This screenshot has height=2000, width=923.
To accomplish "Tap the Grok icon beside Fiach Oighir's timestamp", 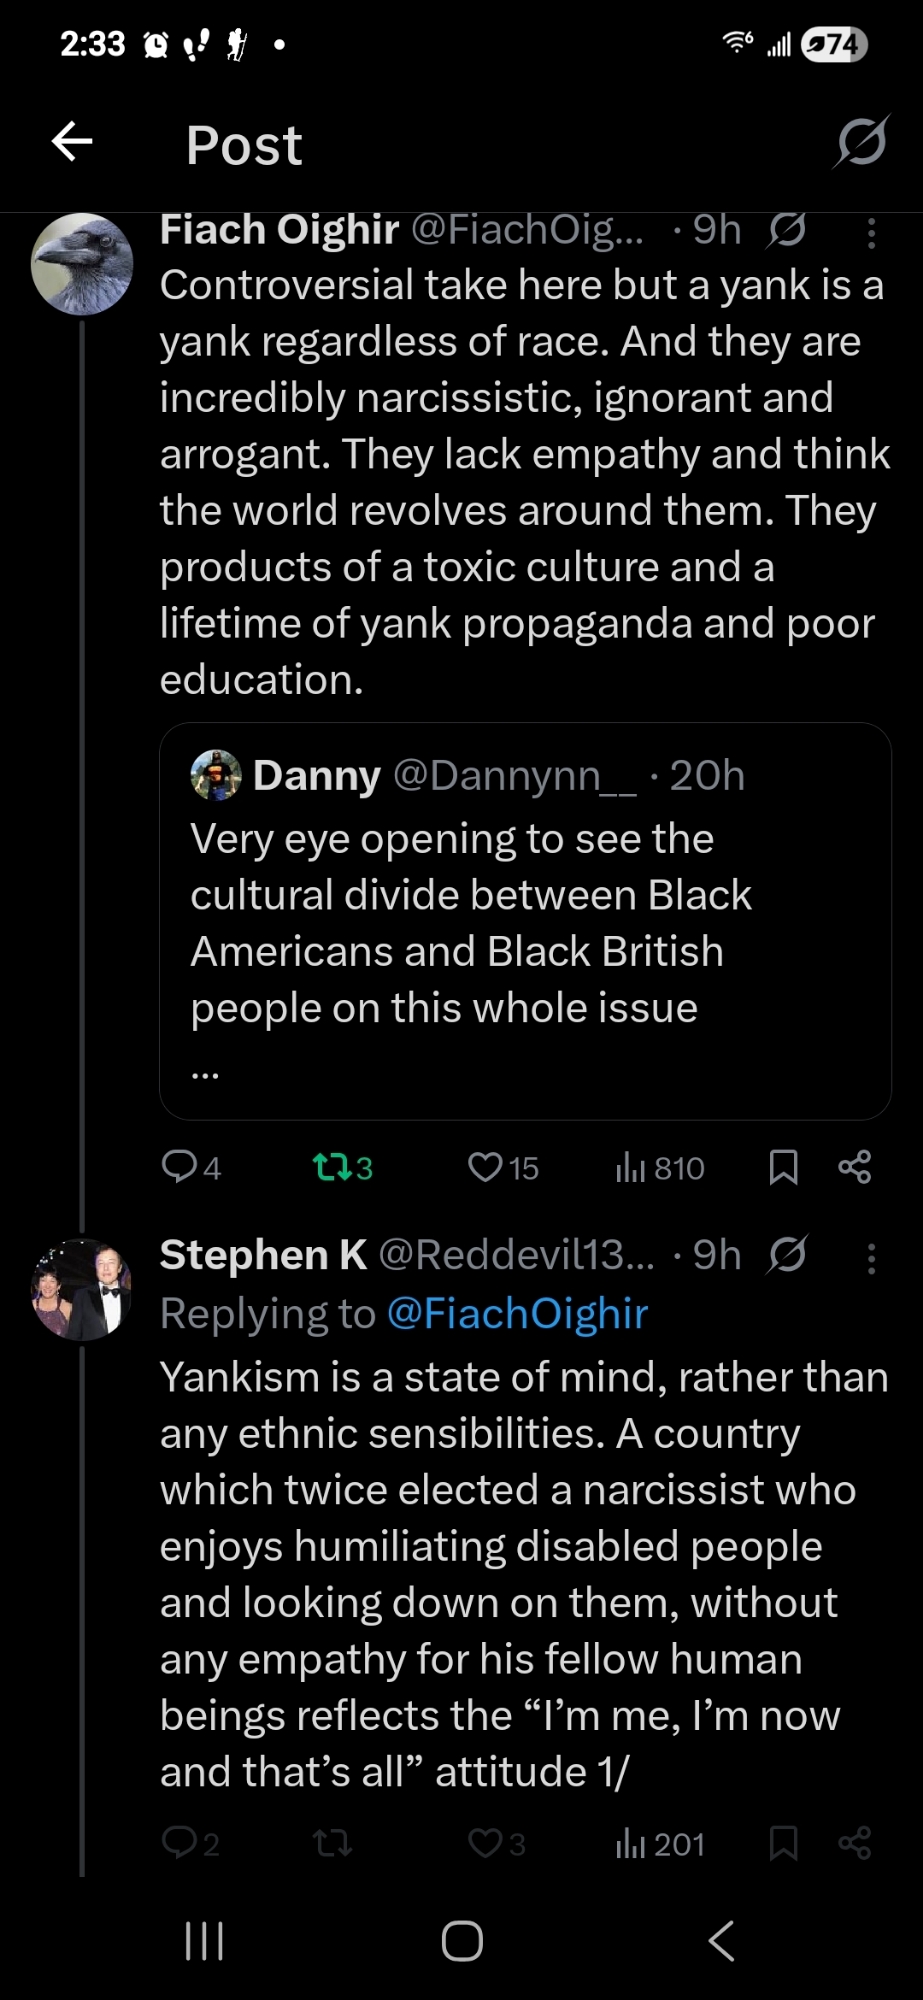I will pyautogui.click(x=788, y=231).
